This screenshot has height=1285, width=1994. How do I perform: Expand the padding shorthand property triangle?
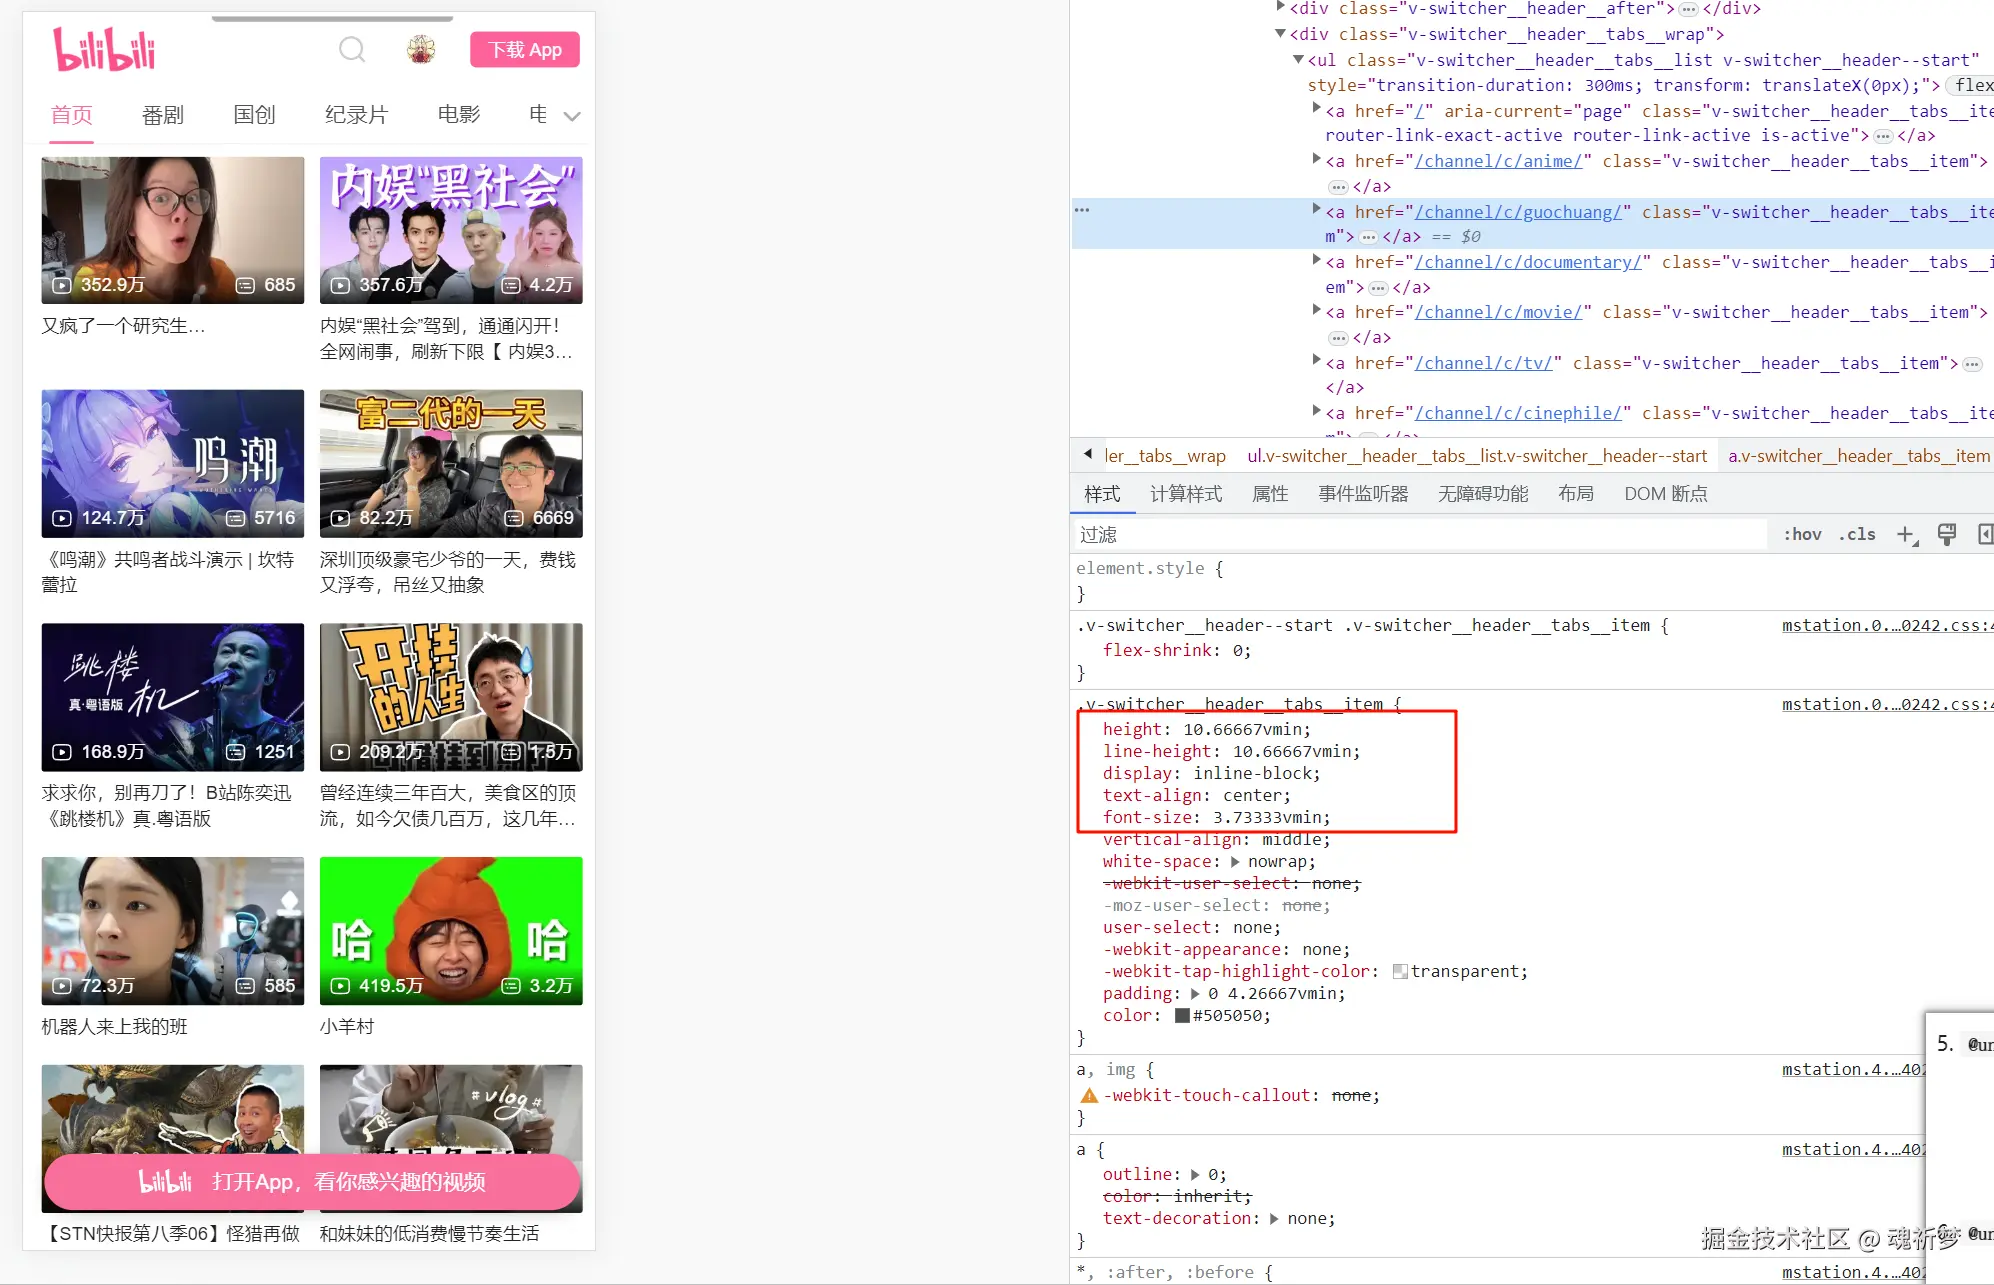(1195, 994)
